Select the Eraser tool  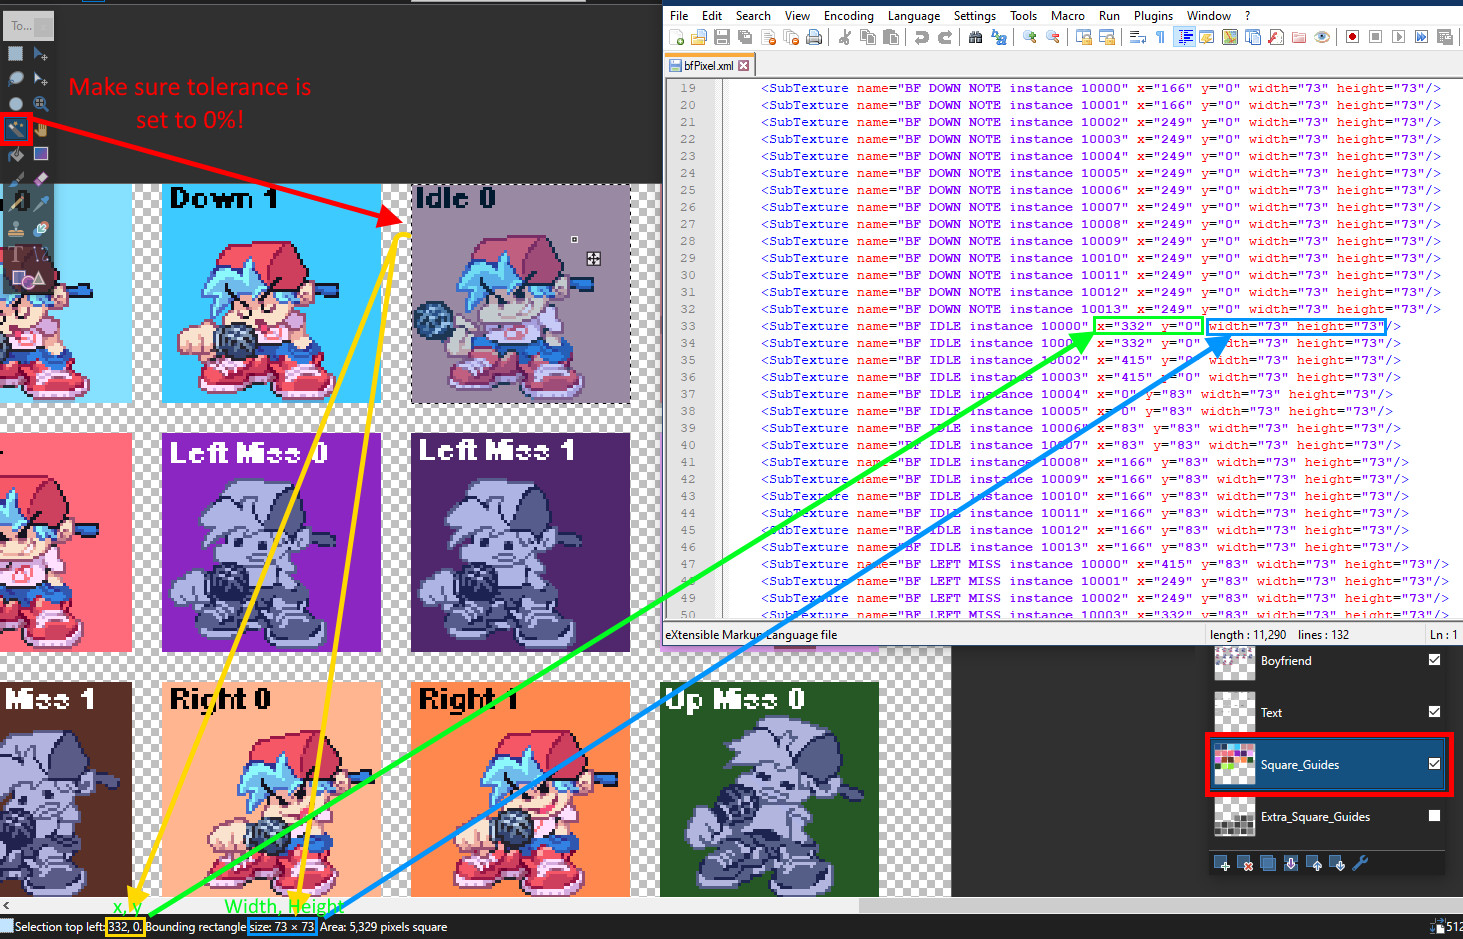(41, 179)
